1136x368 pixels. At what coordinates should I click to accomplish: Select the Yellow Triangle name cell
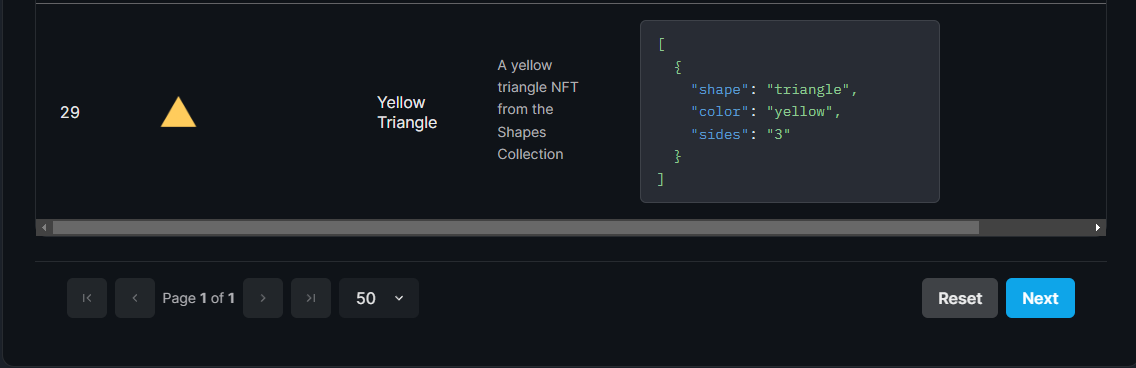[x=407, y=112]
